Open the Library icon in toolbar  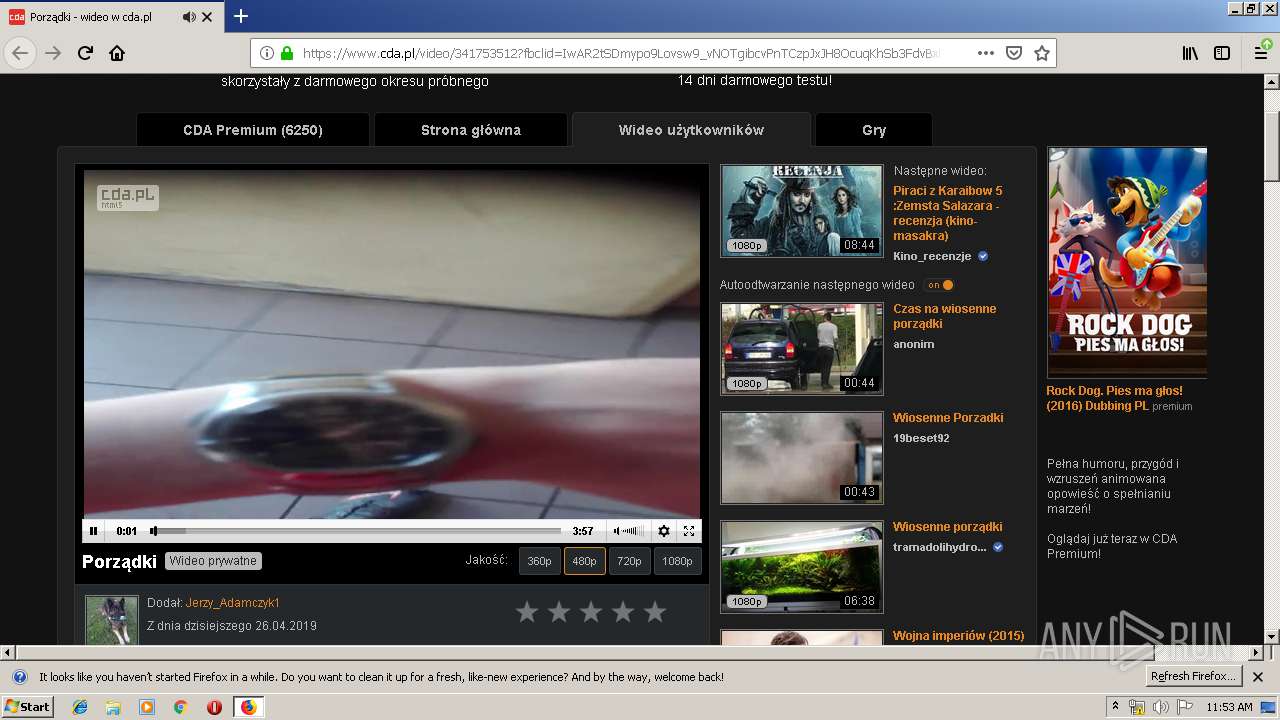point(1190,53)
